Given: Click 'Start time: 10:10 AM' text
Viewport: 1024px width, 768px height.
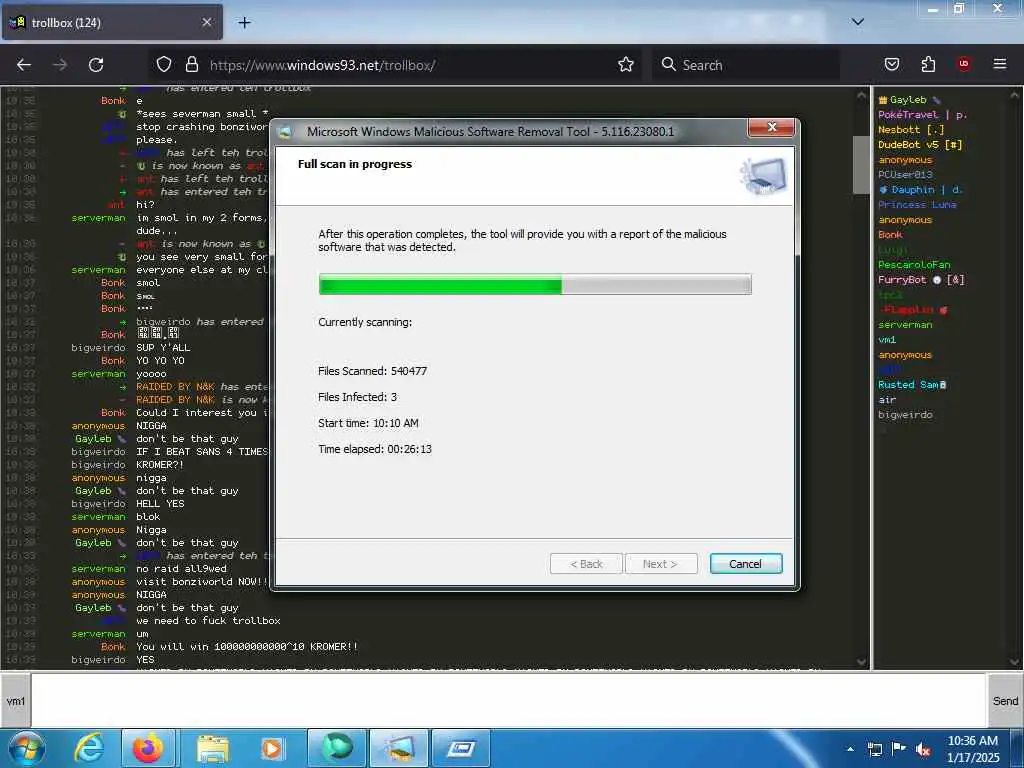Looking at the screenshot, I should coord(368,423).
